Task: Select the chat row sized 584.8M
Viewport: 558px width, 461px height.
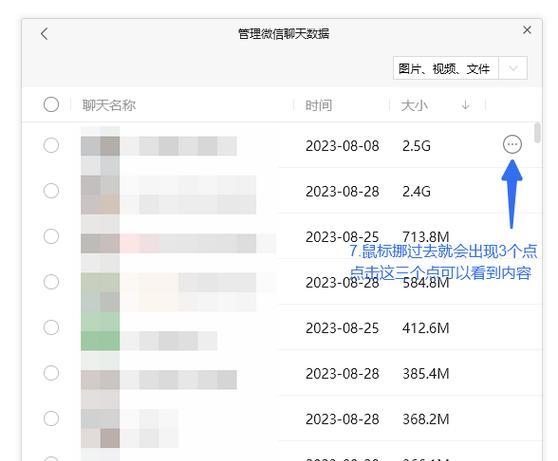Action: [x=51, y=282]
